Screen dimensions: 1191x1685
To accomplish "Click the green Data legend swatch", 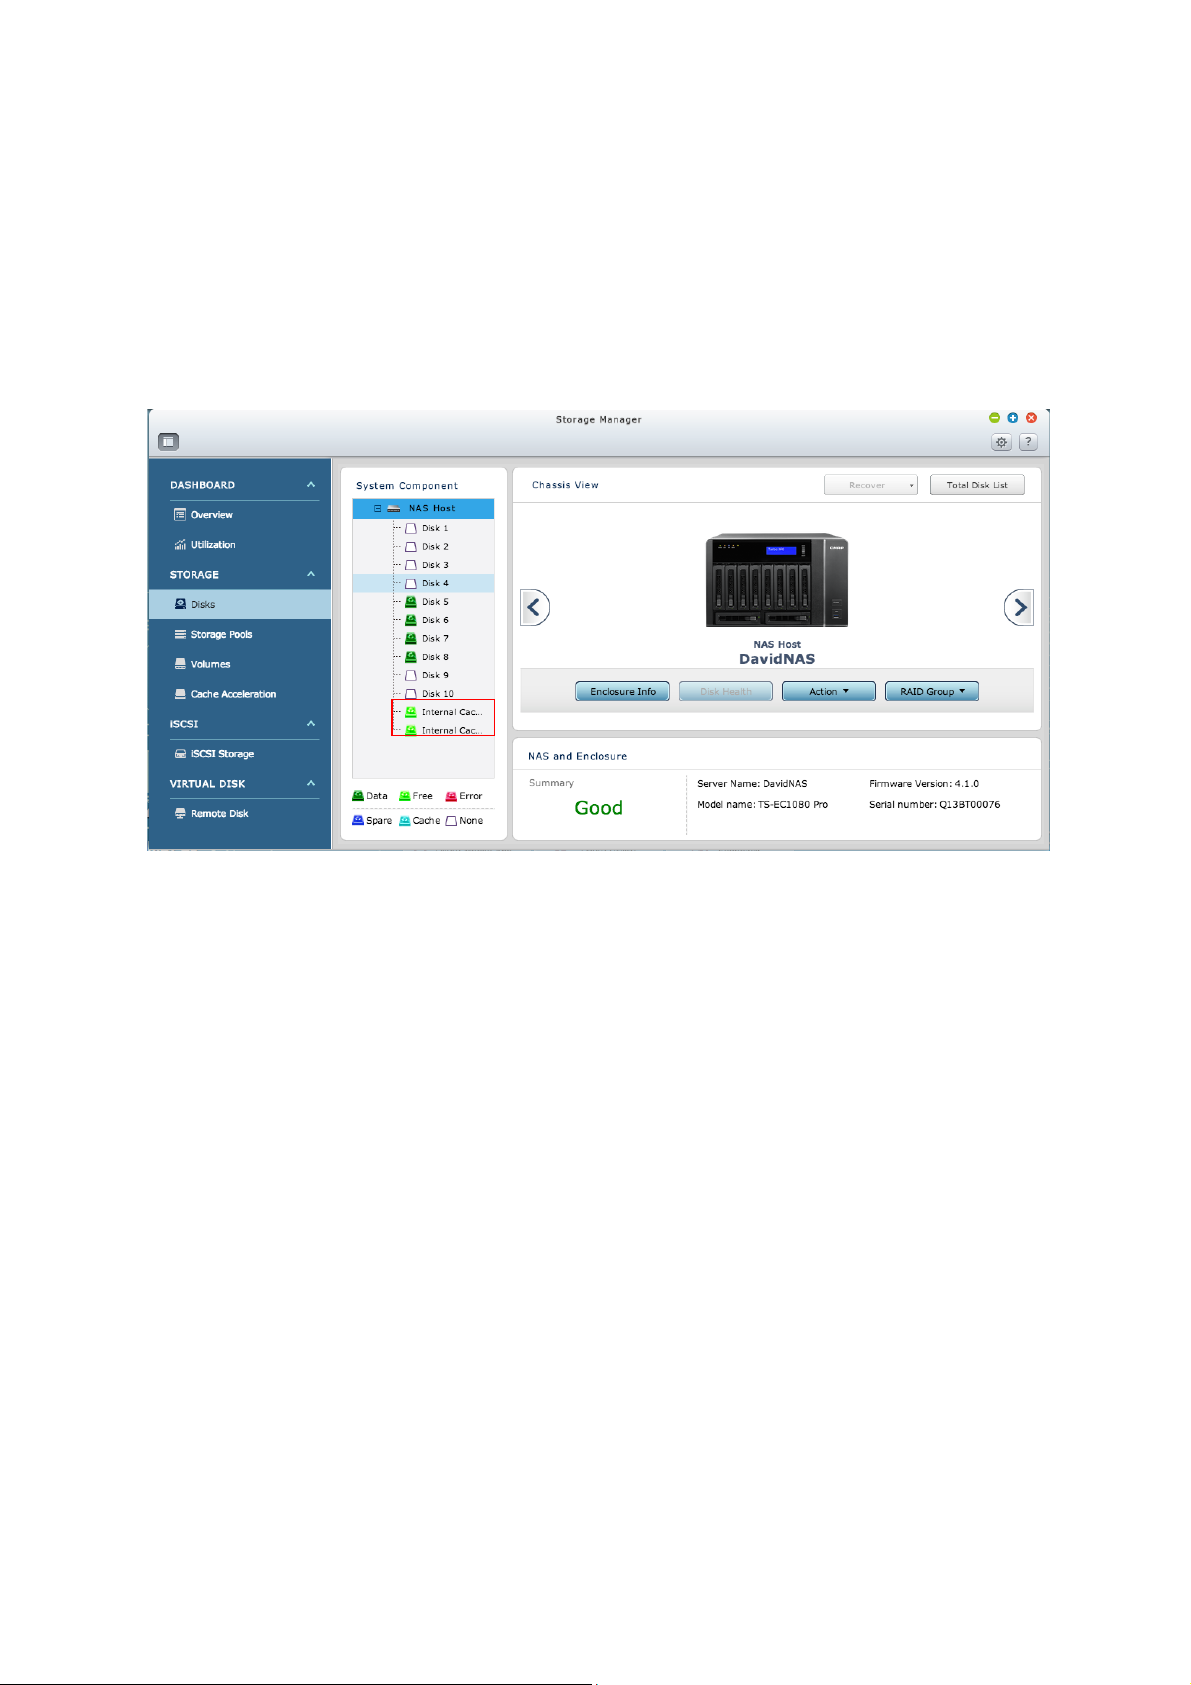I will (x=358, y=796).
